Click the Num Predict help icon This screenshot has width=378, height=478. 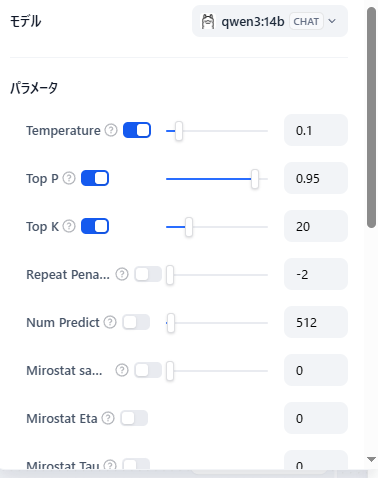(110, 322)
